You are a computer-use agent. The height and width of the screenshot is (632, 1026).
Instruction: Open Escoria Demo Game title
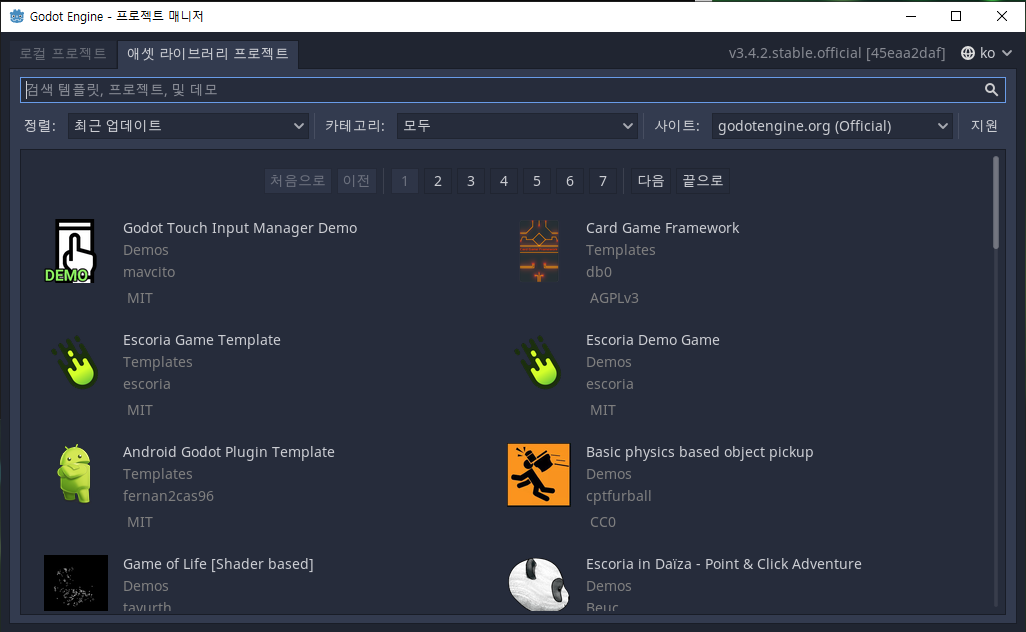652,340
